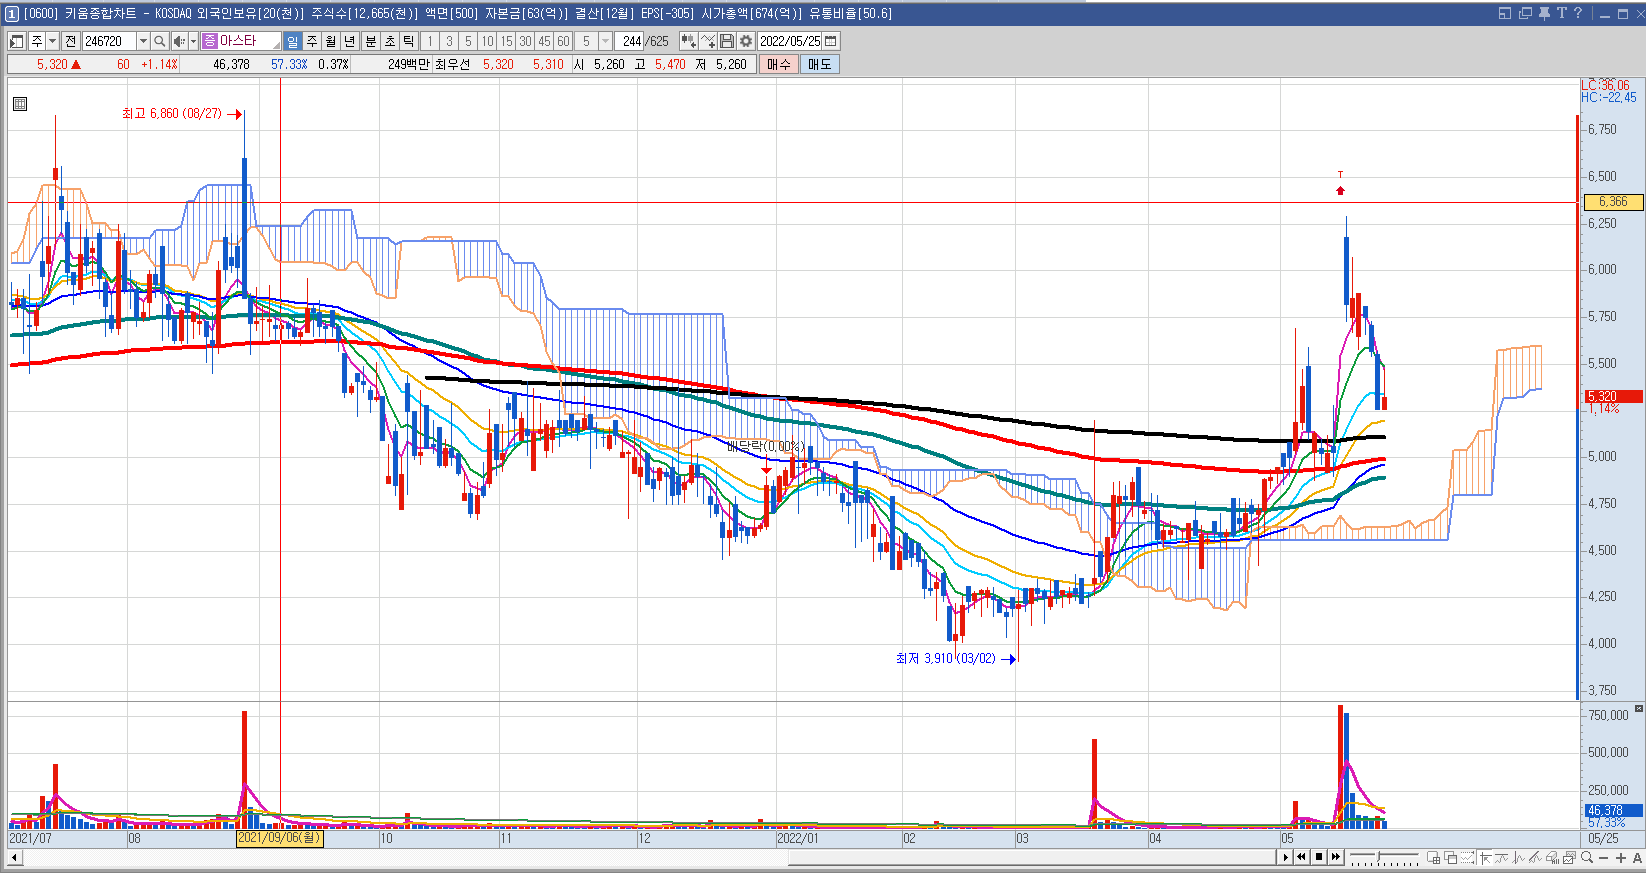Viewport: 1646px width, 873px height.
Task: Click the bar count field showing 244
Action: click(x=631, y=41)
